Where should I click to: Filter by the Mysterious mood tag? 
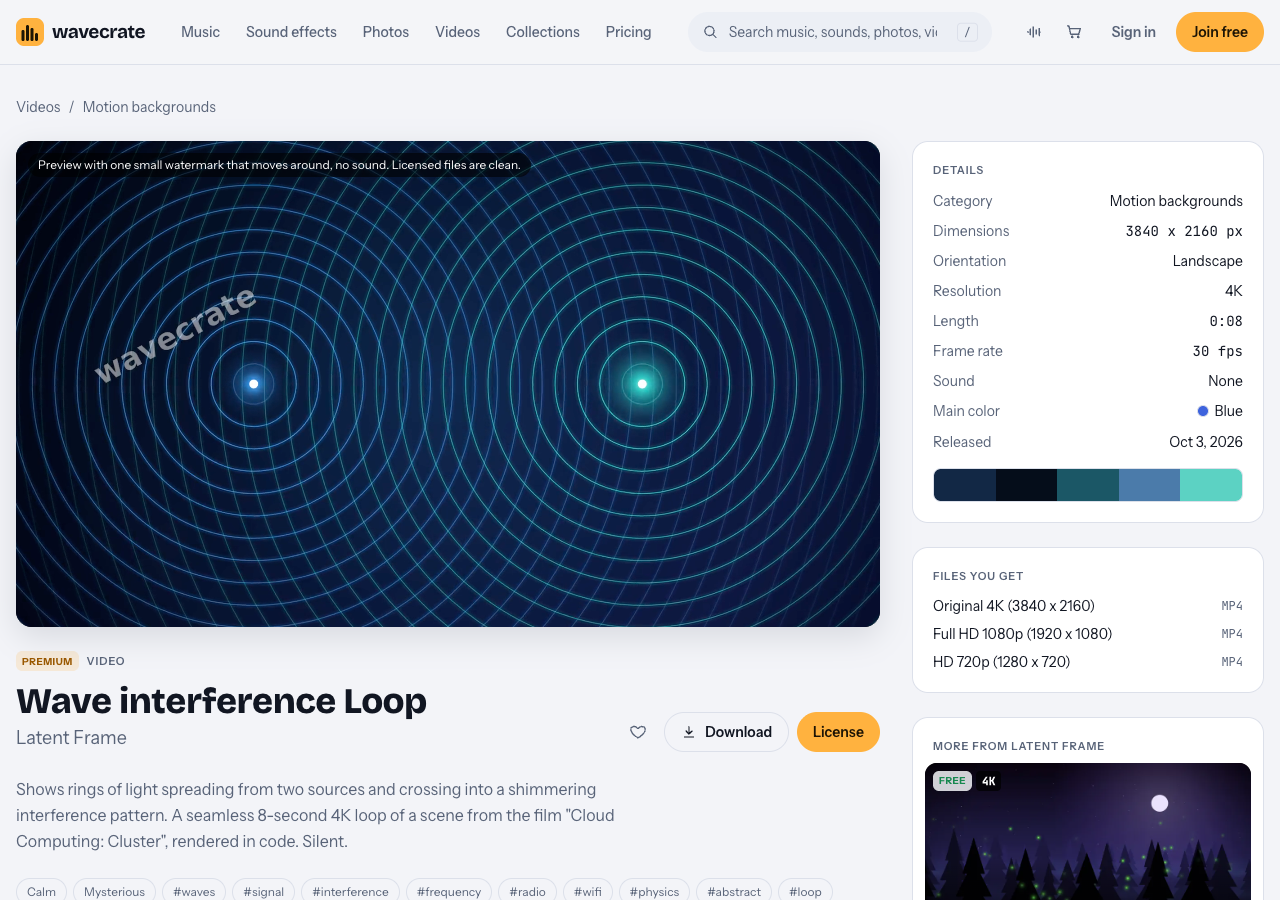[x=114, y=891]
